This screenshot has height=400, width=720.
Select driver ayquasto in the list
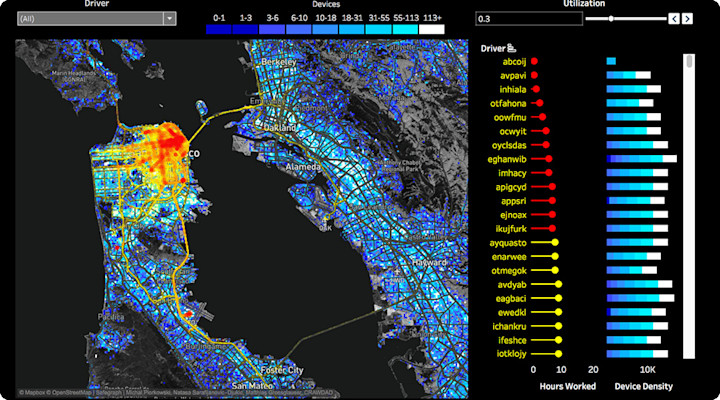[508, 242]
